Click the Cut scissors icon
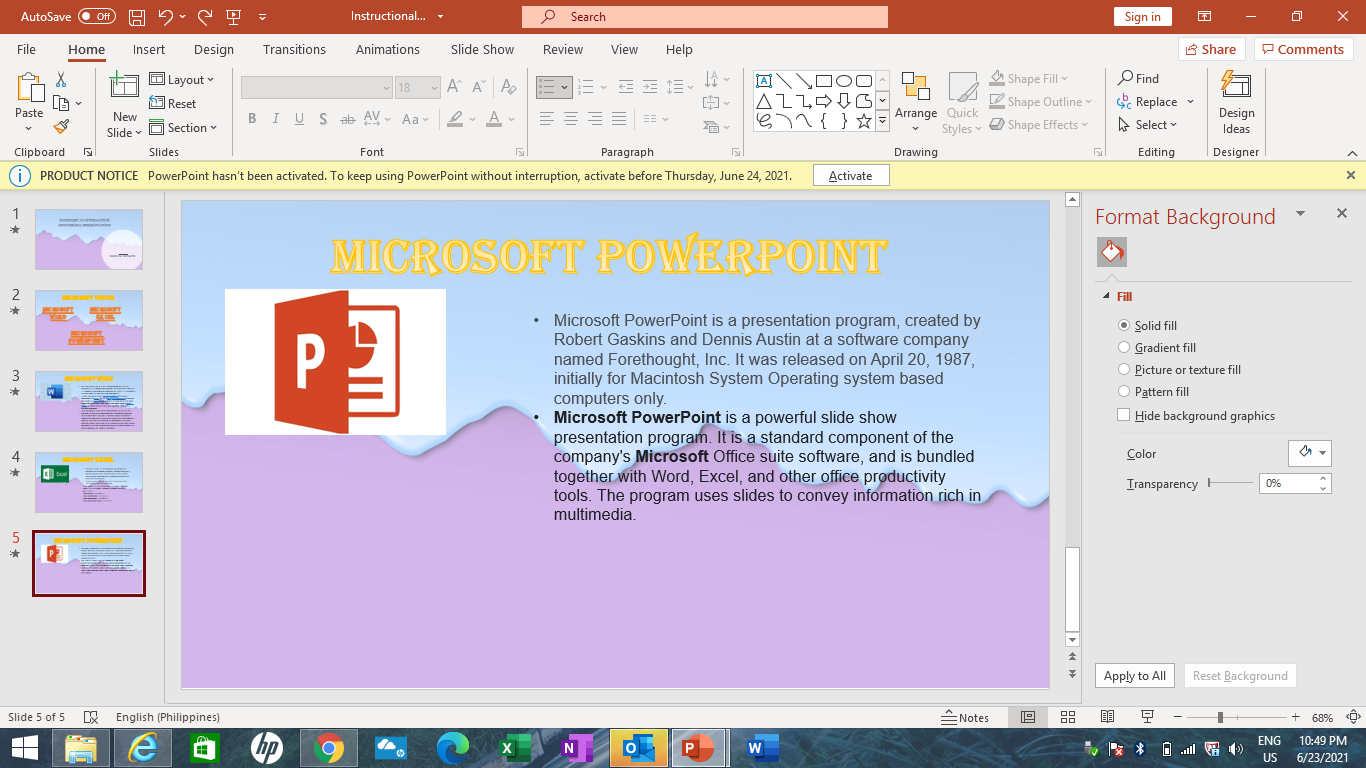1366x768 pixels. [61, 79]
